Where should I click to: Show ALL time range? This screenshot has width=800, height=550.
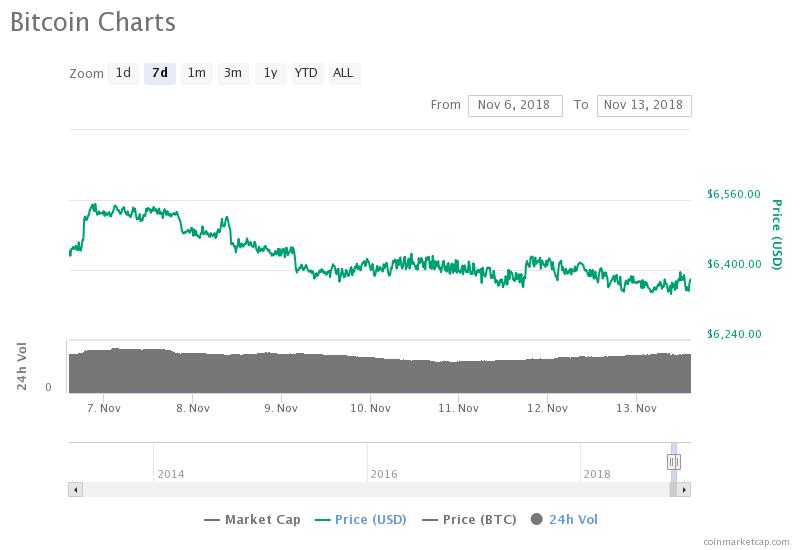click(343, 73)
